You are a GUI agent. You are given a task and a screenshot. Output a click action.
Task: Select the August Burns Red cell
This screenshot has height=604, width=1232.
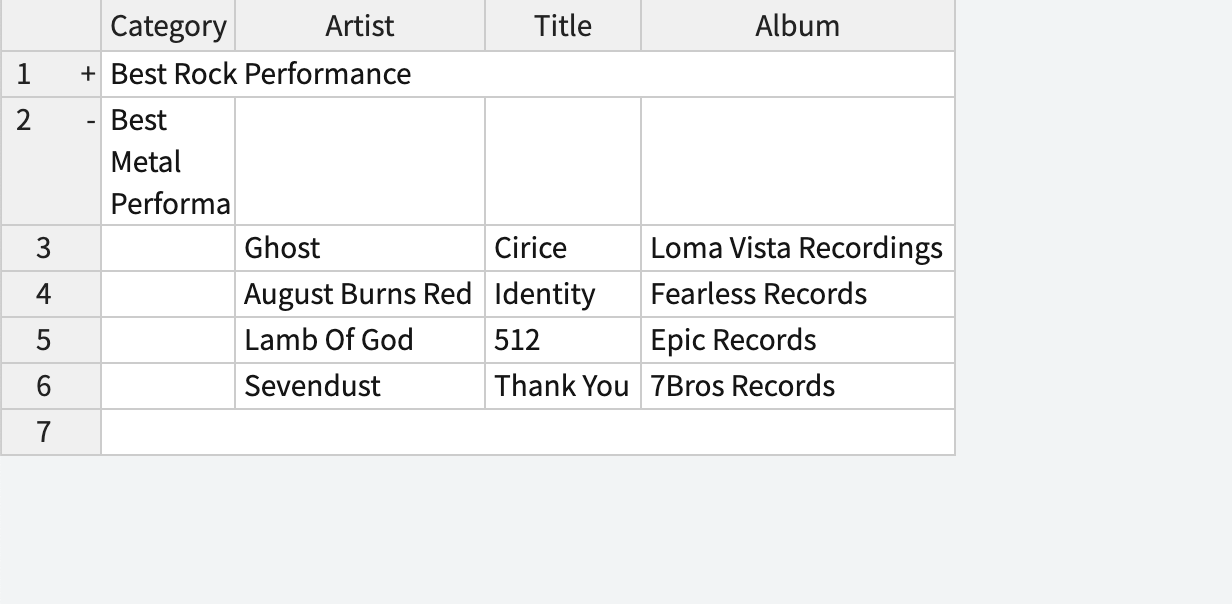(x=360, y=294)
